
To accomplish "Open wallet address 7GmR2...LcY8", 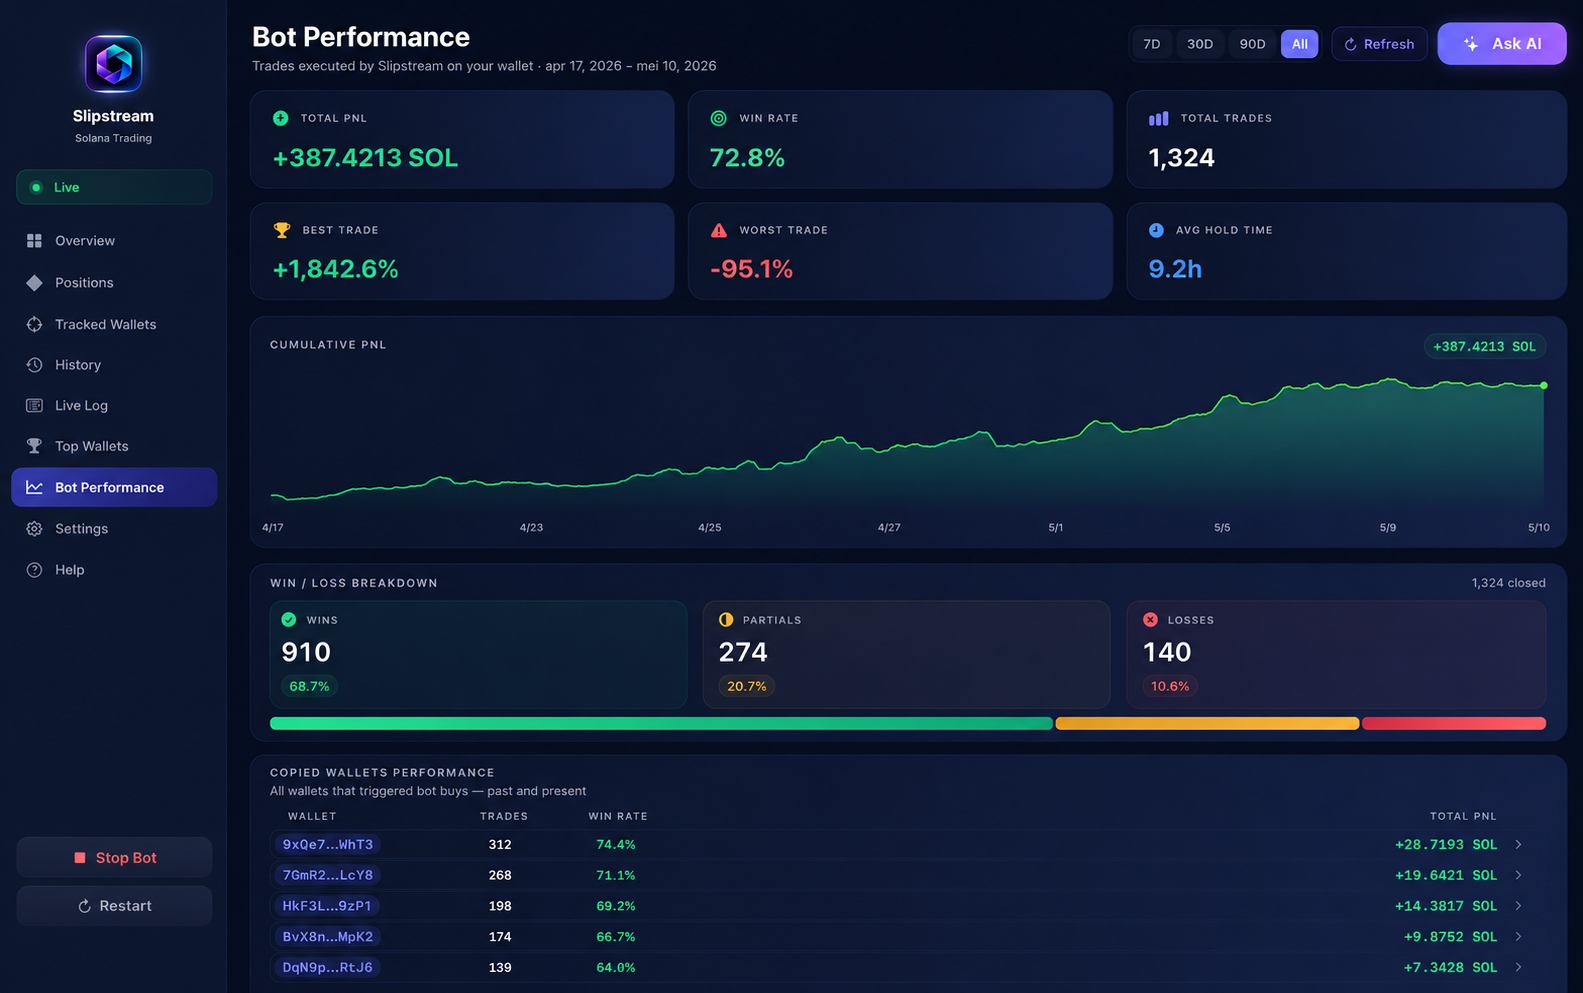I will pos(327,875).
